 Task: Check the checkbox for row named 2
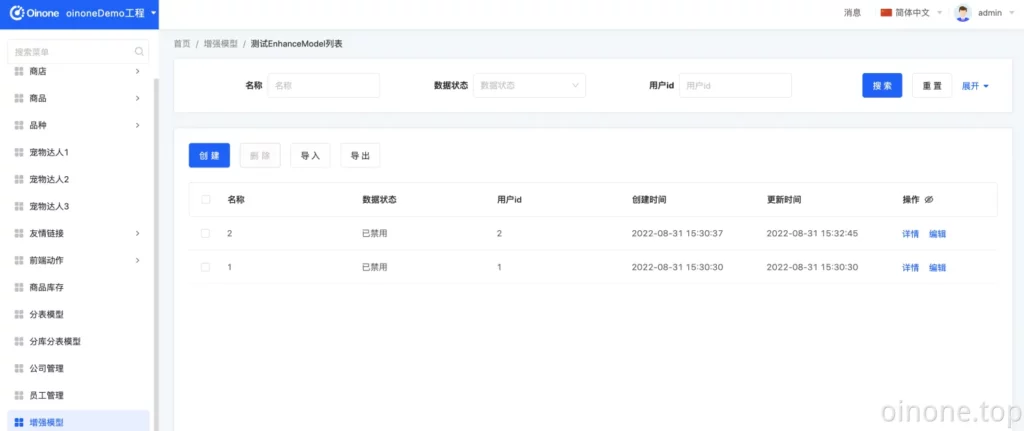pyautogui.click(x=206, y=233)
